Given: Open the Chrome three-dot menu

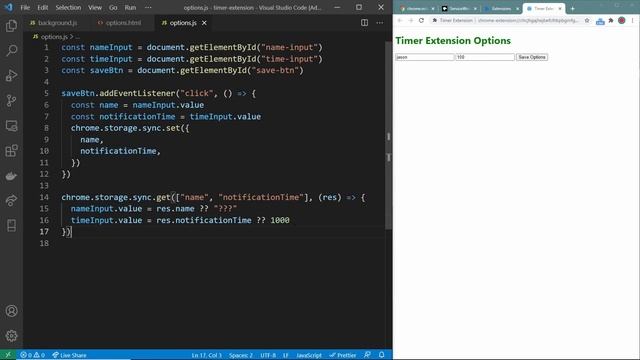Looking at the screenshot, I should [633, 20].
